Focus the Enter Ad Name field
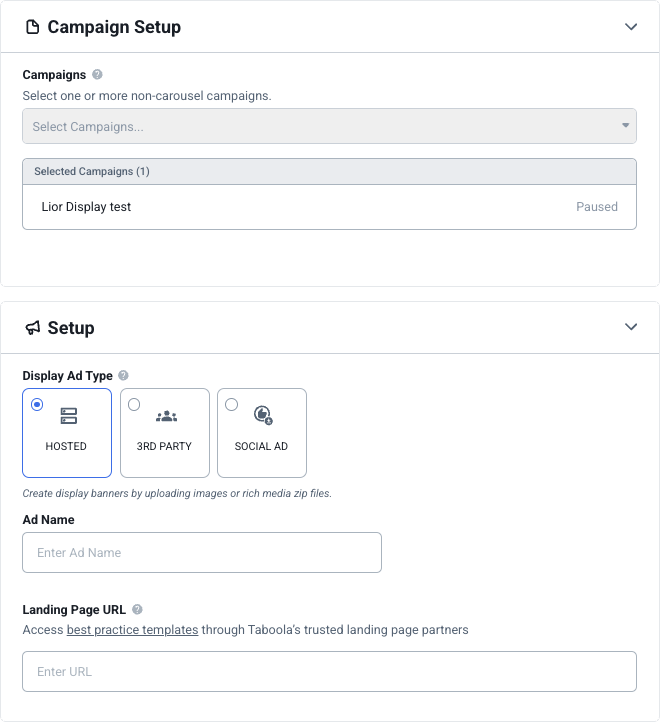 202,552
